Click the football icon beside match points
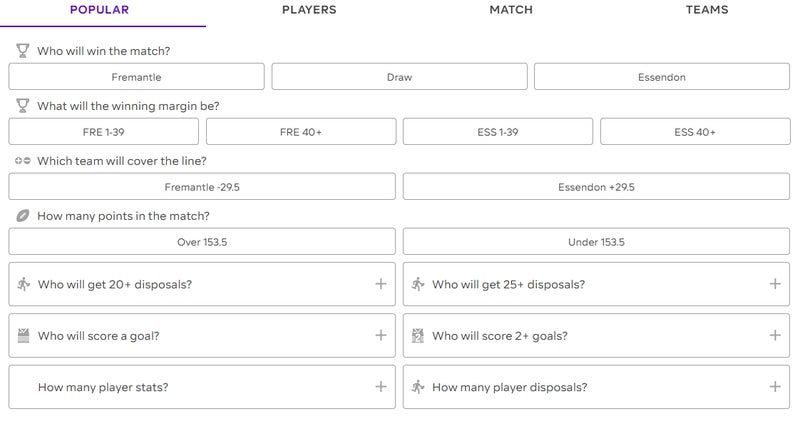The width and height of the screenshot is (800, 424). (22, 216)
